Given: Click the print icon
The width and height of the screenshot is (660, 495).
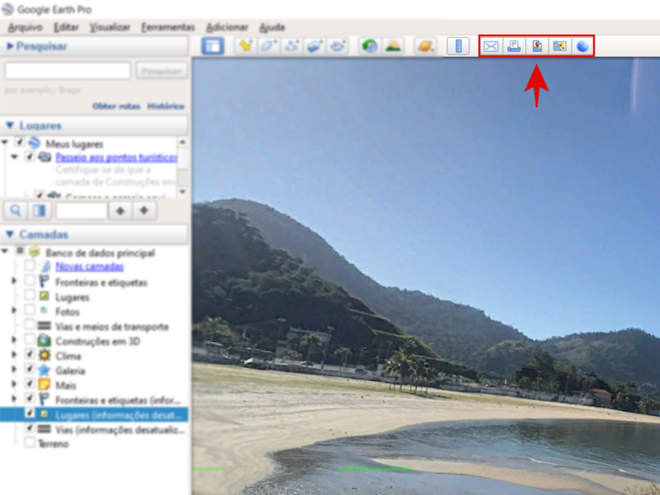Looking at the screenshot, I should (x=514, y=46).
